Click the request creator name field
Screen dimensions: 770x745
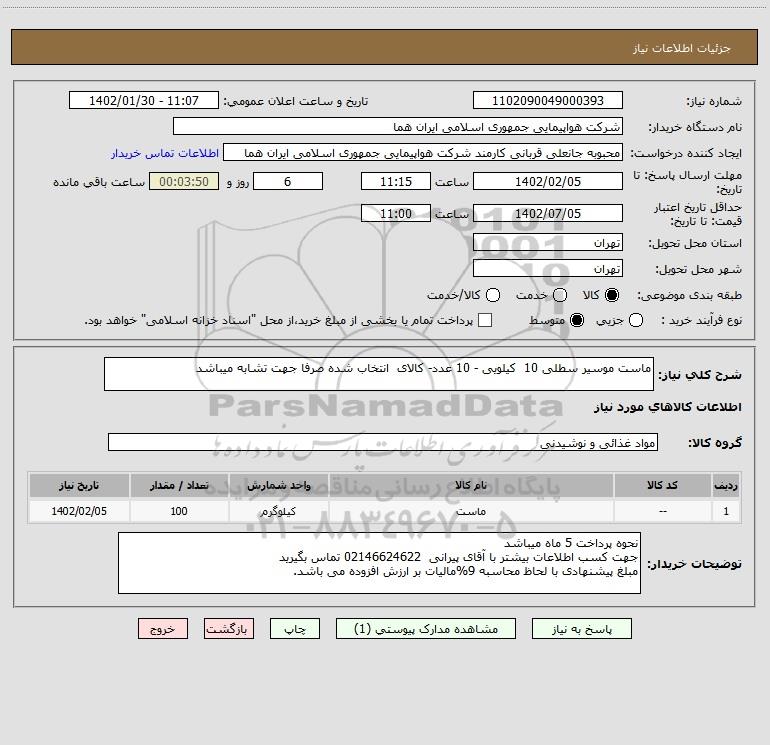point(423,153)
